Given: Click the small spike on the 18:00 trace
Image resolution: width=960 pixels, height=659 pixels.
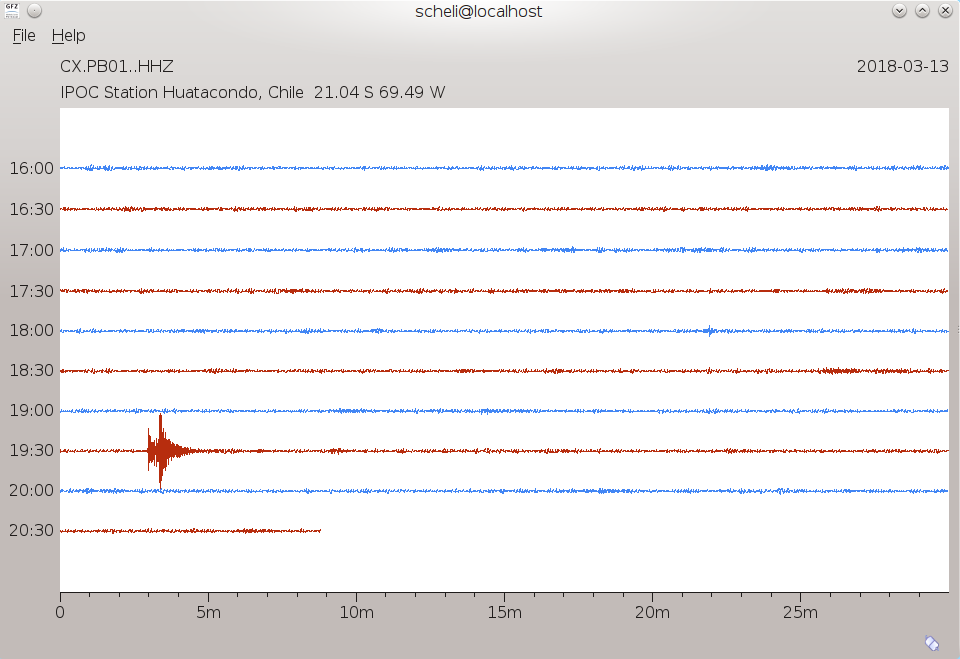Looking at the screenshot, I should 709,330.
